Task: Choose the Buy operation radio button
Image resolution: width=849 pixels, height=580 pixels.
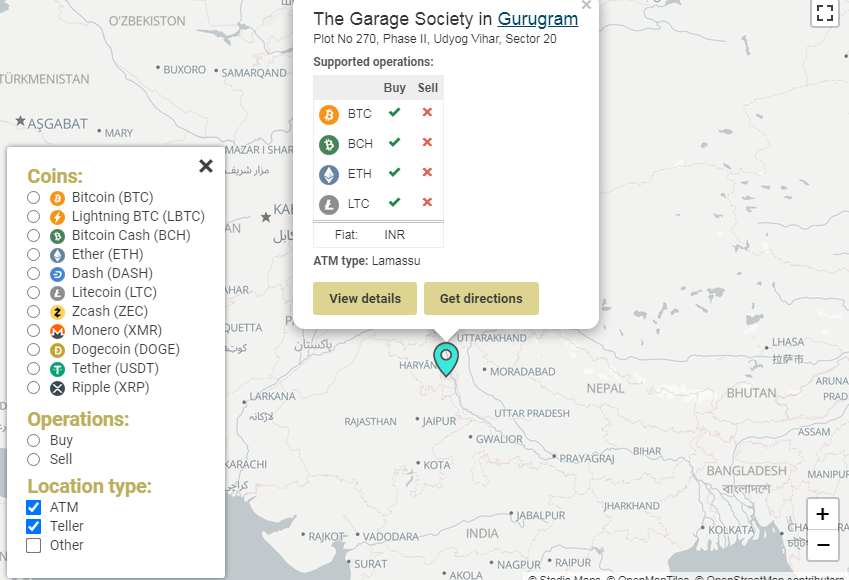Action: (x=34, y=440)
